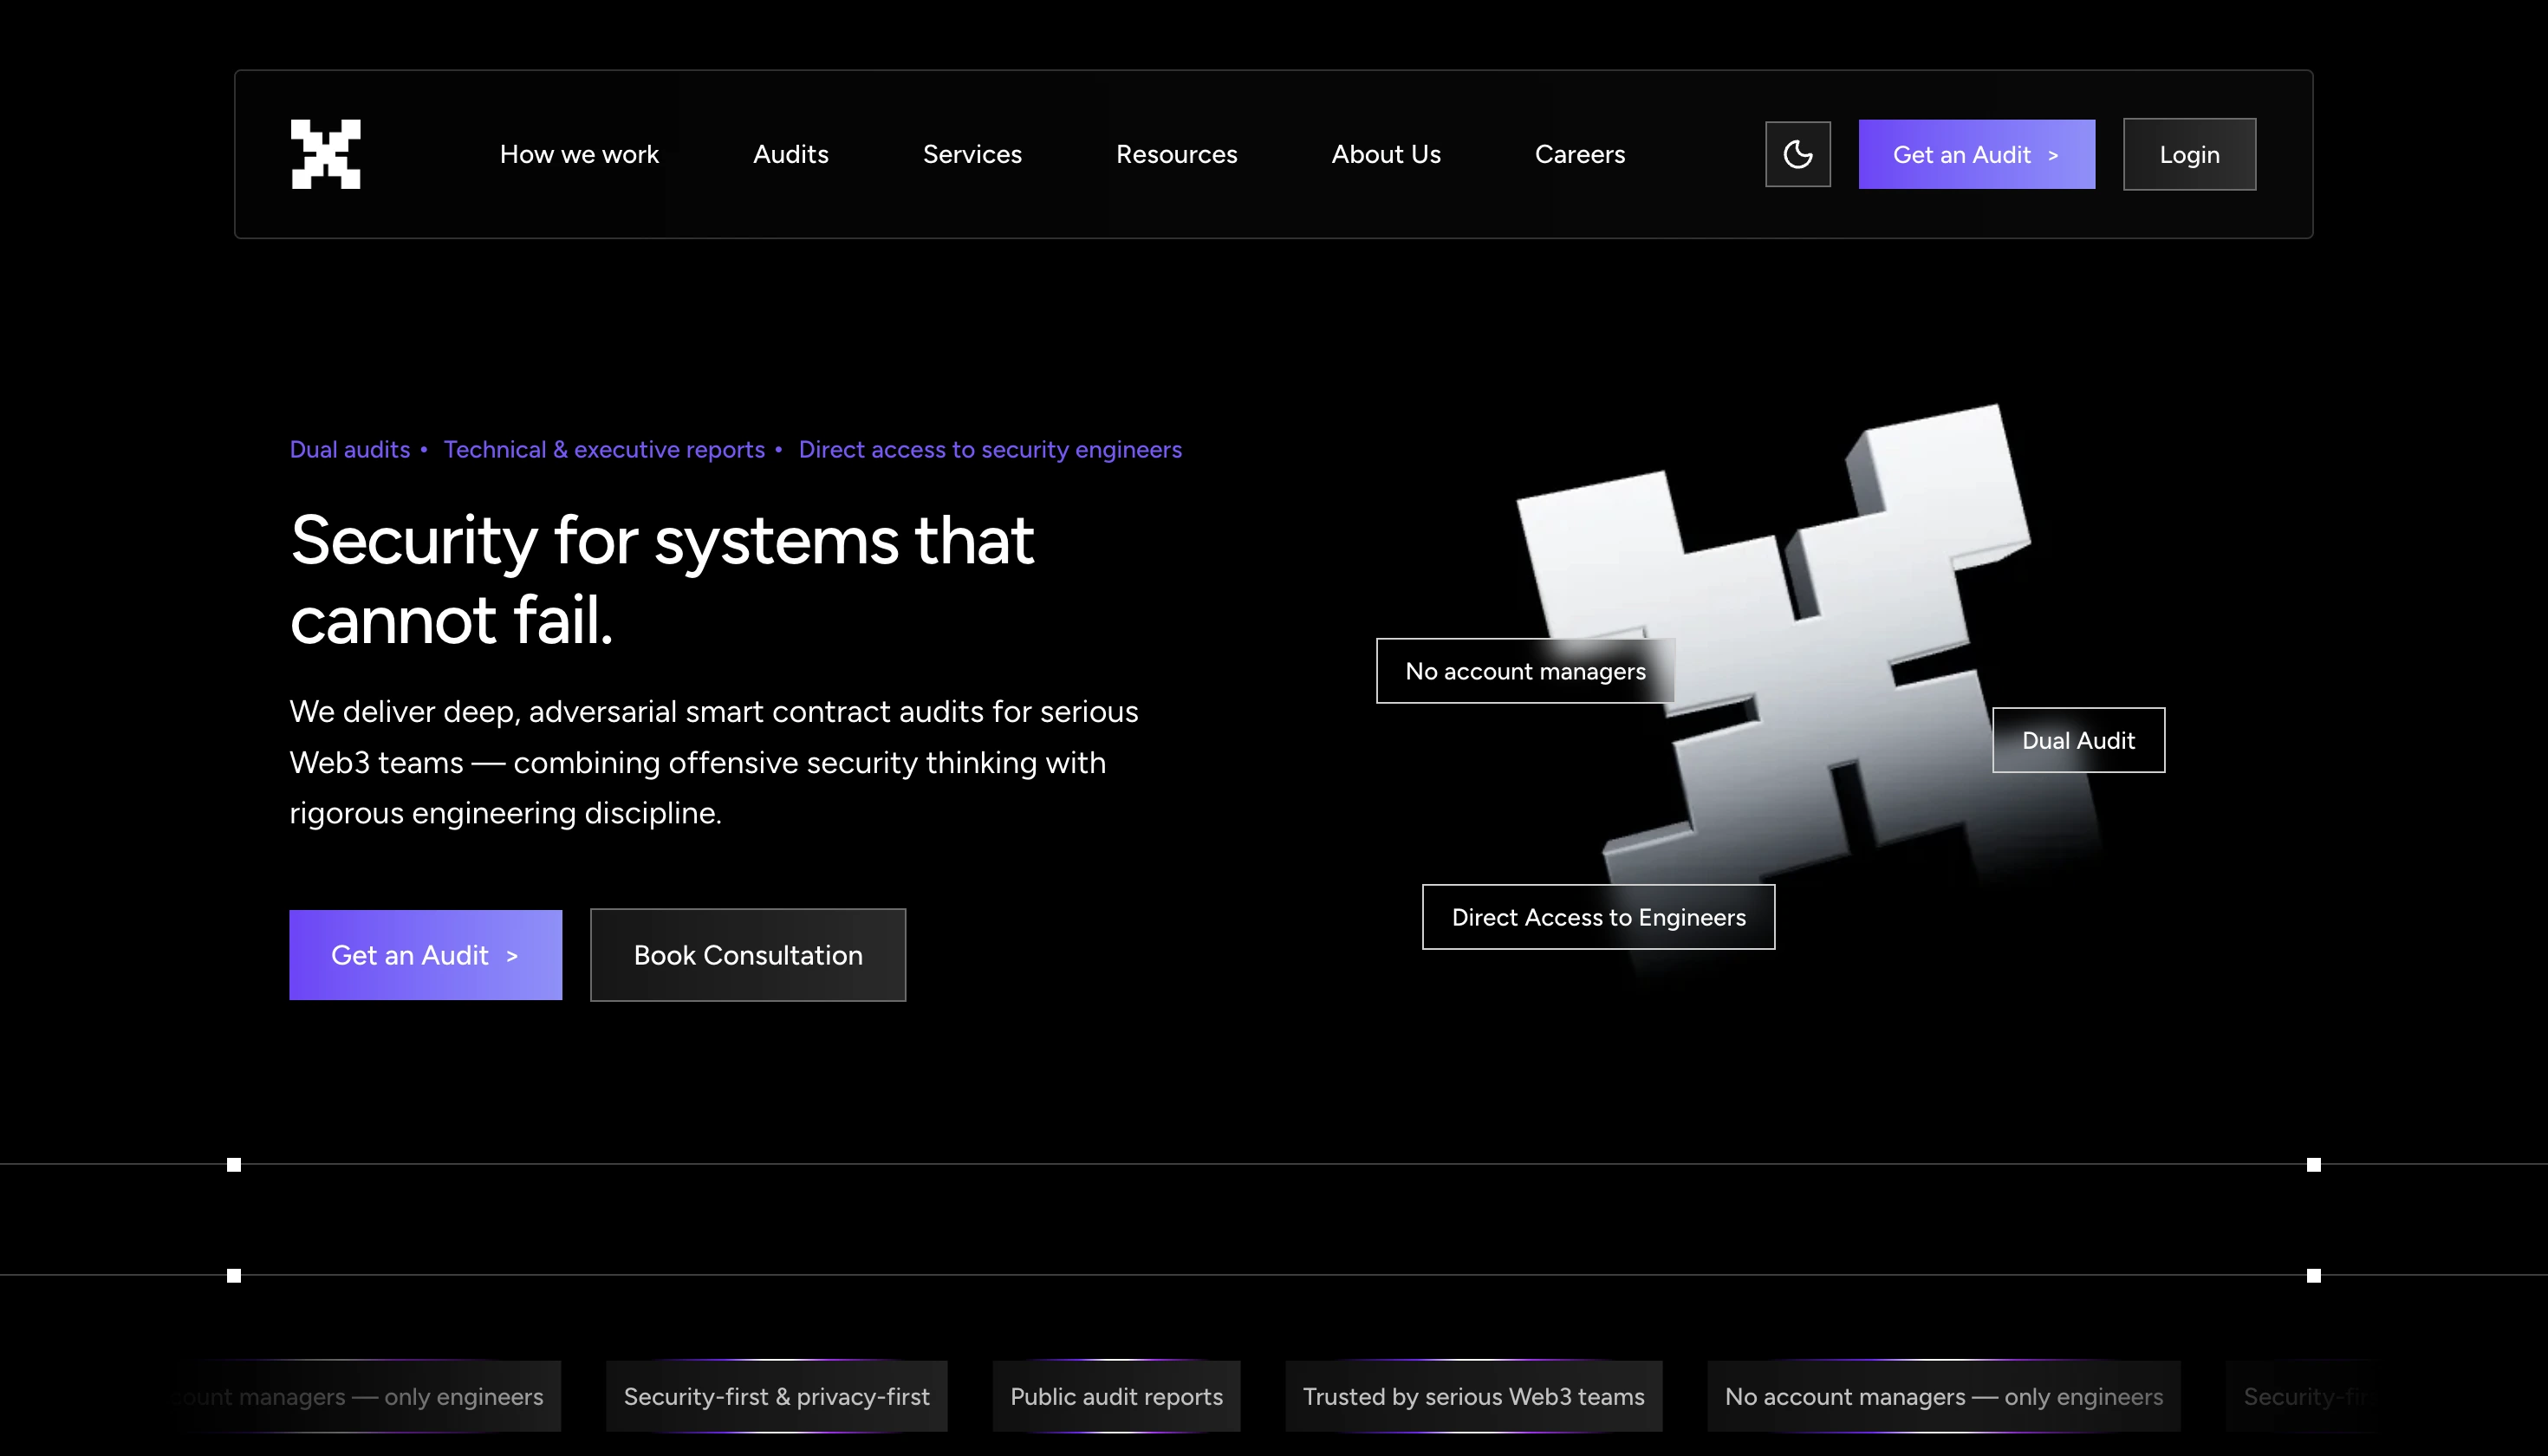Click the pixel X logo in navbar
Screen dimensions: 2548x1456
[325, 154]
